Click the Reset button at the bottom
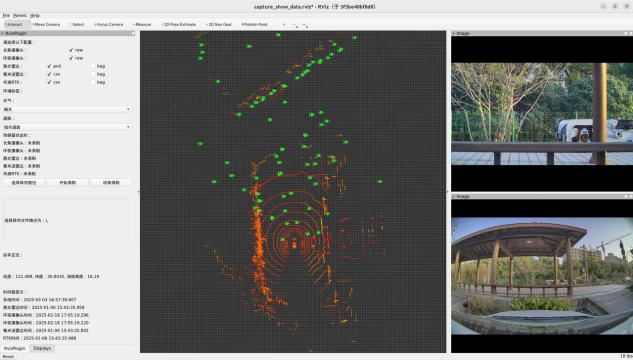This screenshot has height=360, width=633. coord(8,356)
